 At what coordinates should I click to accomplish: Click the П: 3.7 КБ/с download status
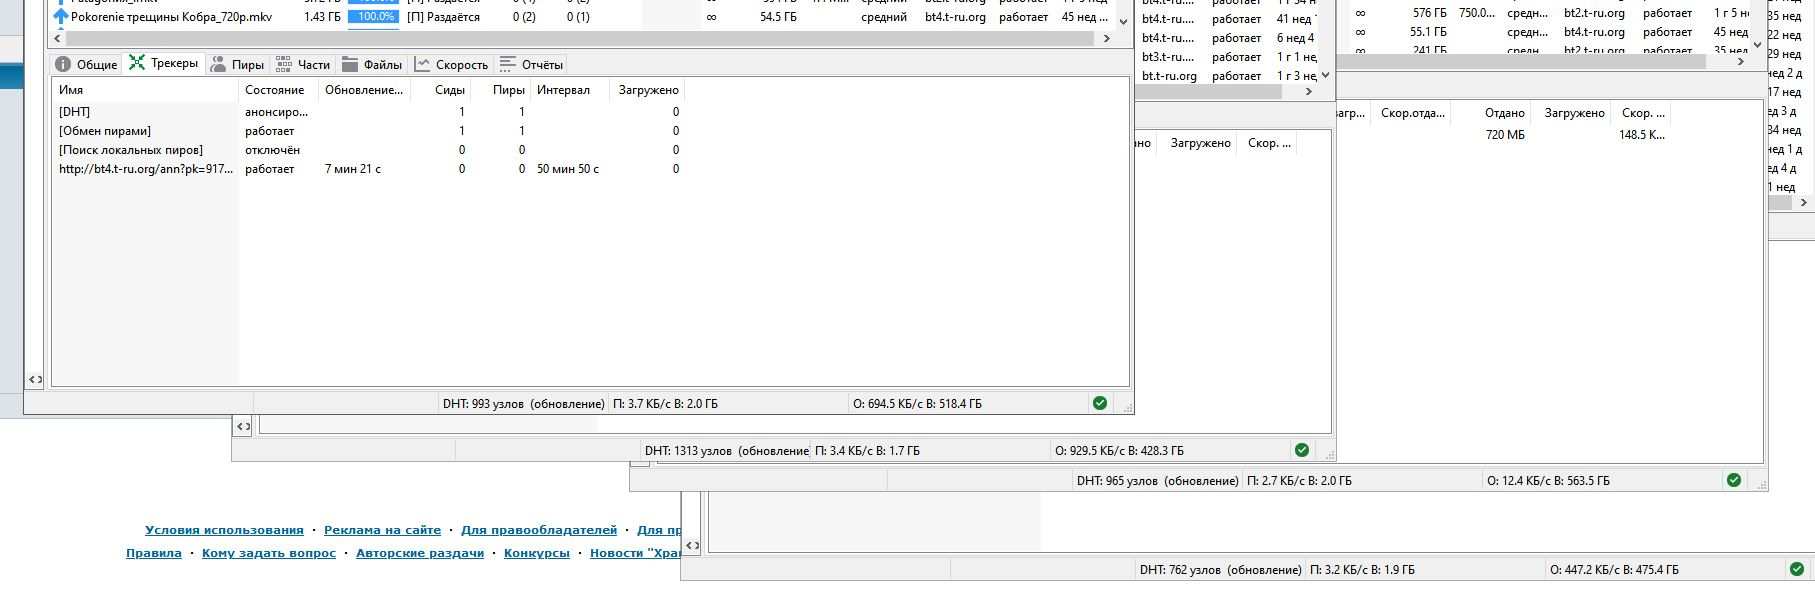665,404
